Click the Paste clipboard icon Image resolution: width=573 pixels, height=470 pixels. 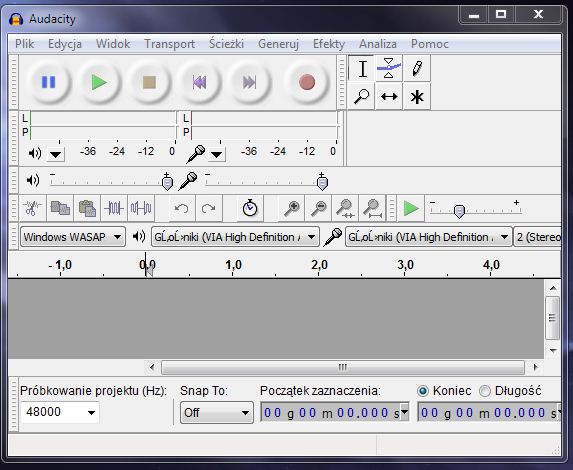point(87,208)
